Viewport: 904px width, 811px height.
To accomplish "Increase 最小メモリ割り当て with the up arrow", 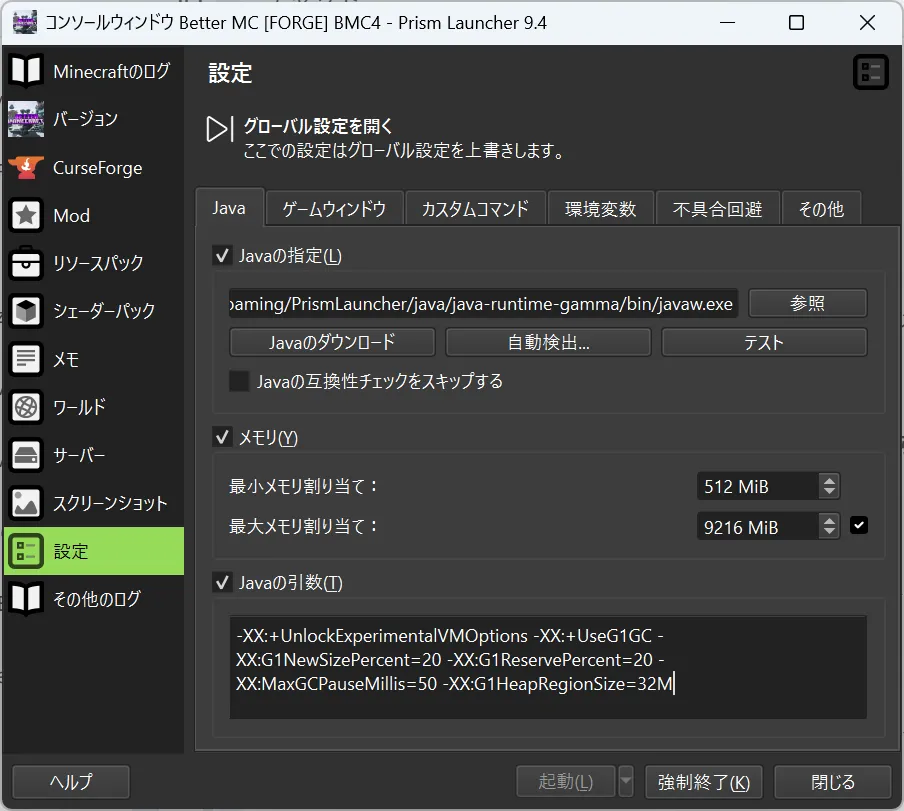I will 829,481.
